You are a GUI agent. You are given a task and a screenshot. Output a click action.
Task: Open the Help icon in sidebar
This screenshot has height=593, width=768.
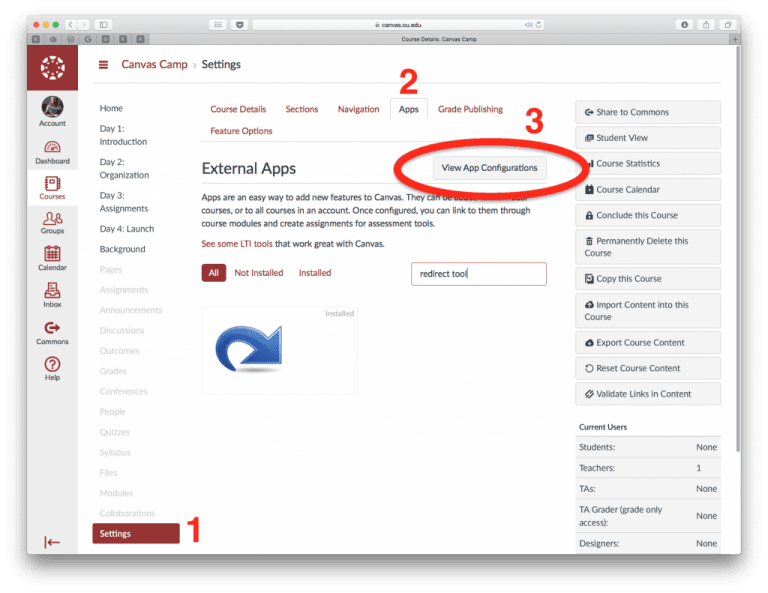point(52,368)
